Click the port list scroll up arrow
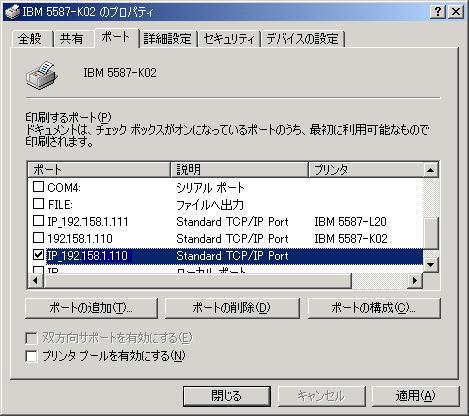Image resolution: width=469 pixels, height=416 pixels. 430,170
